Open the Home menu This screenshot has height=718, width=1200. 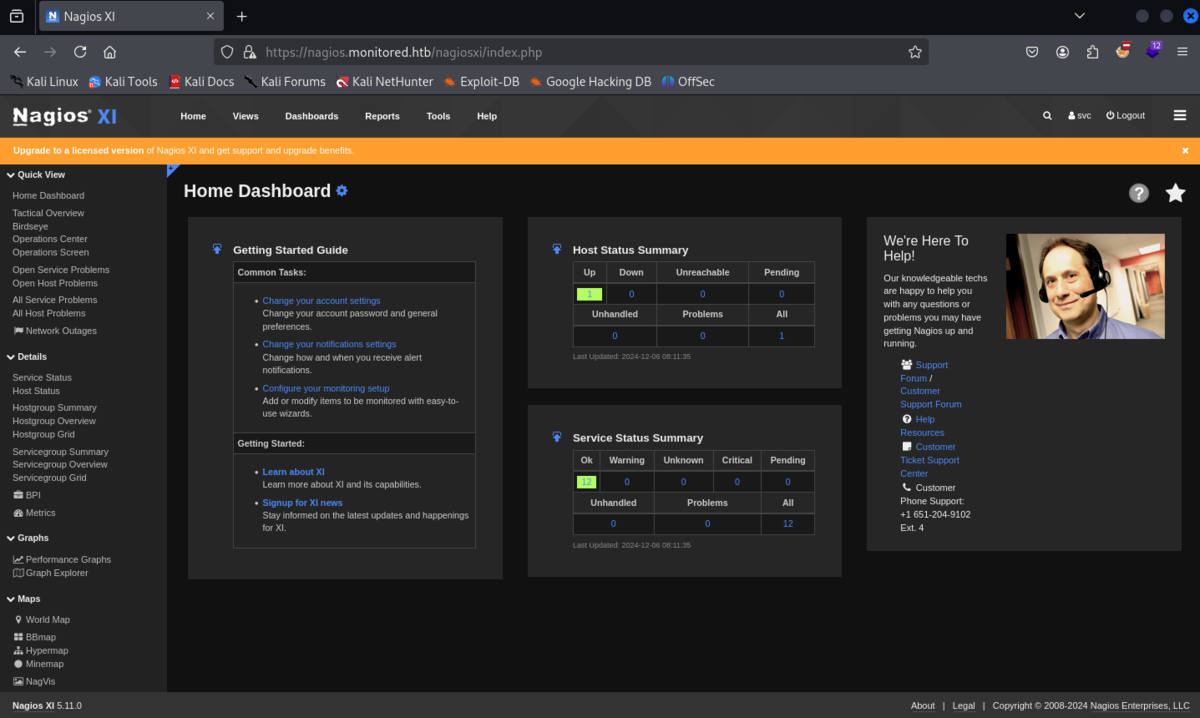pyautogui.click(x=193, y=116)
